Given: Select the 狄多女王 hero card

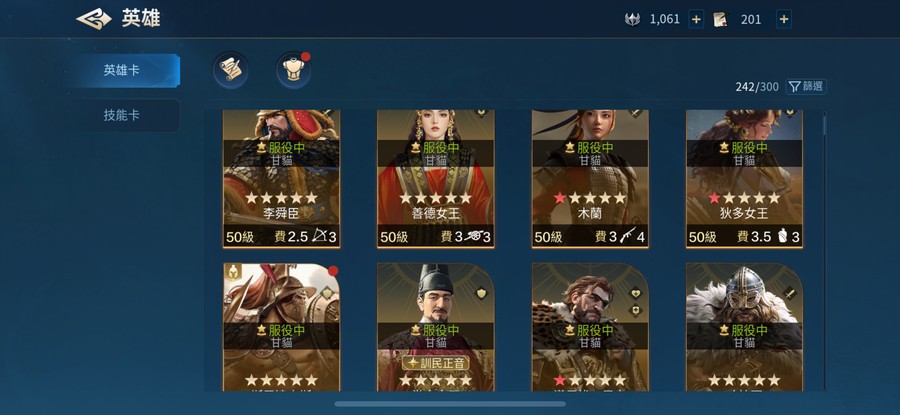Looking at the screenshot, I should point(744,179).
